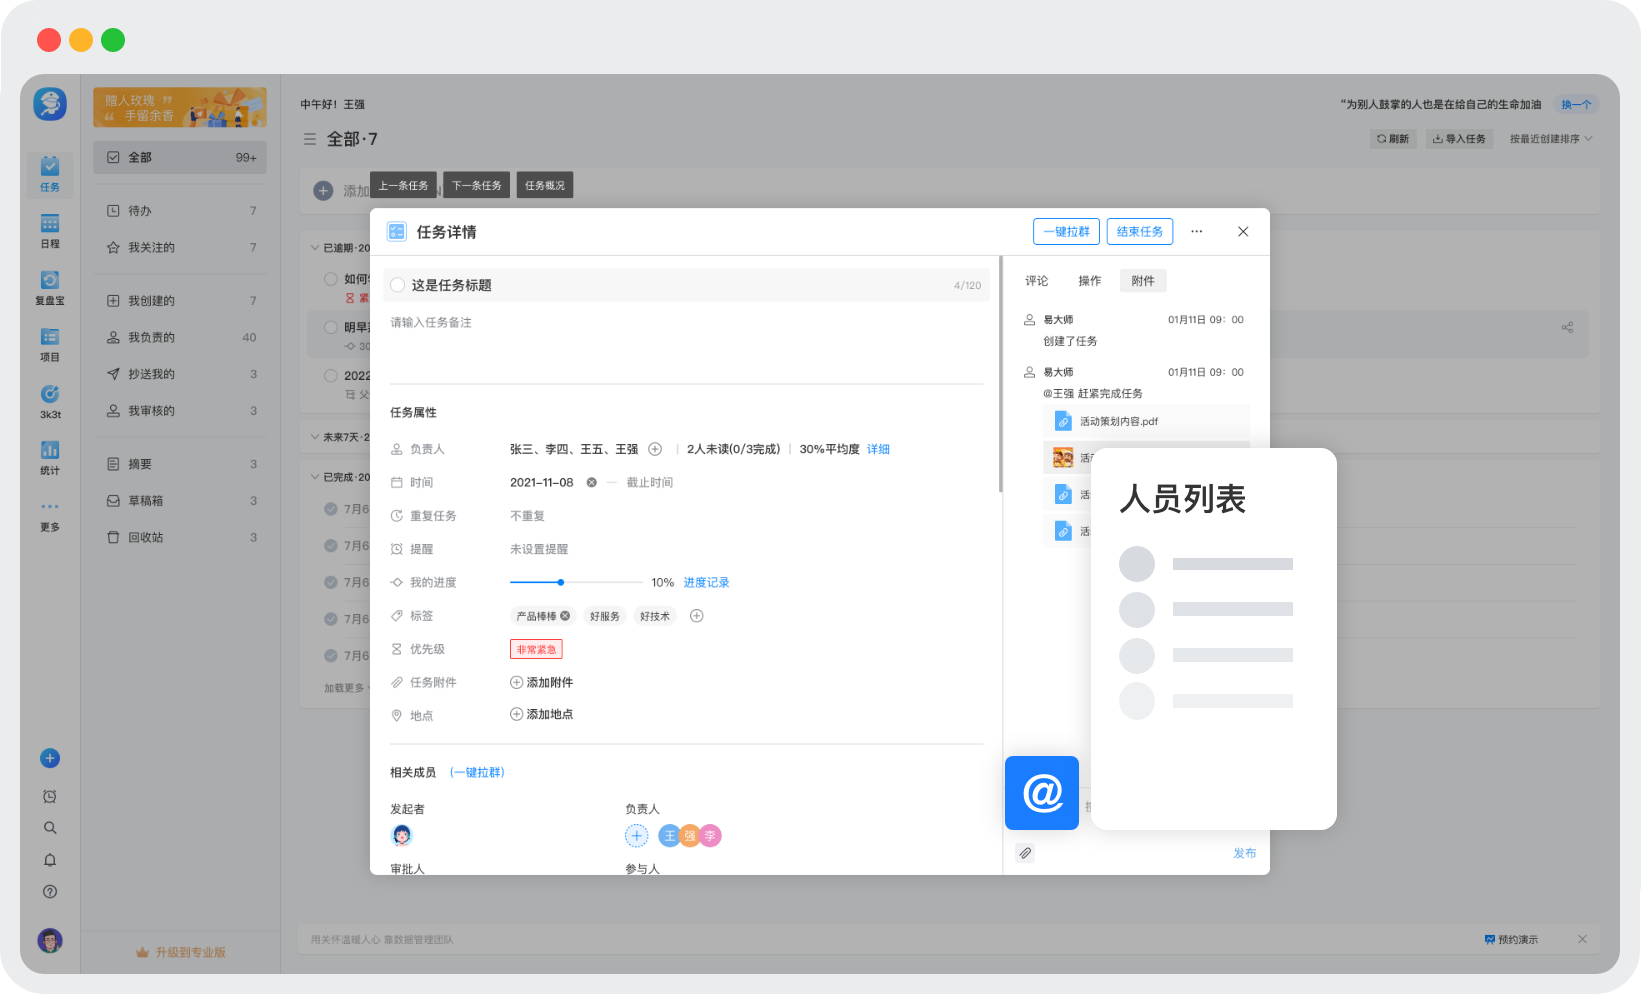Screen dimensions: 1641x994
Task: Check the 明早 task circle in list
Action: click(331, 327)
